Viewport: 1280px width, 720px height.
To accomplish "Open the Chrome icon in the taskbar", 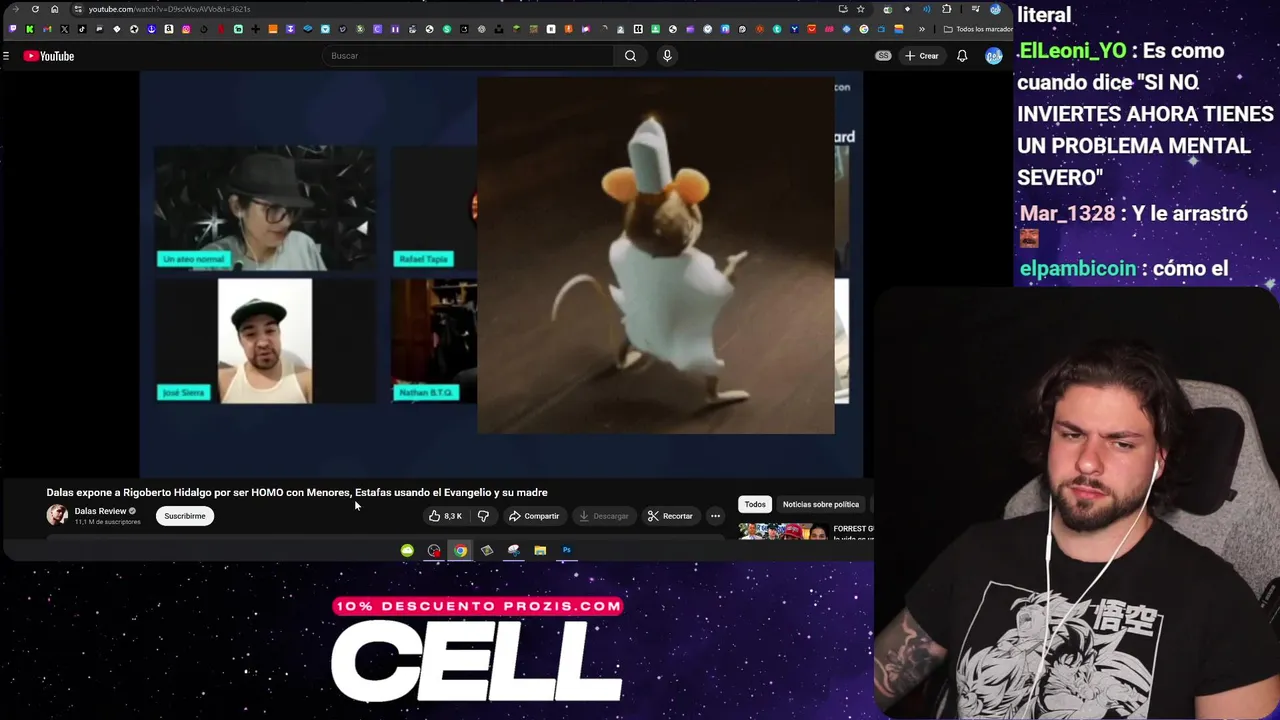I will pyautogui.click(x=460, y=550).
